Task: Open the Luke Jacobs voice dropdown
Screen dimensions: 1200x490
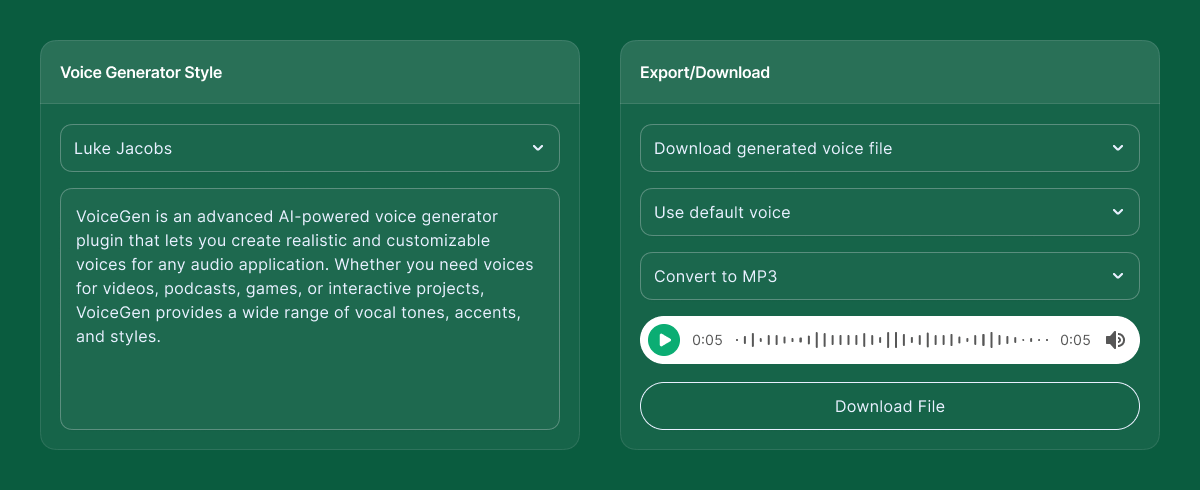Action: [x=300, y=148]
